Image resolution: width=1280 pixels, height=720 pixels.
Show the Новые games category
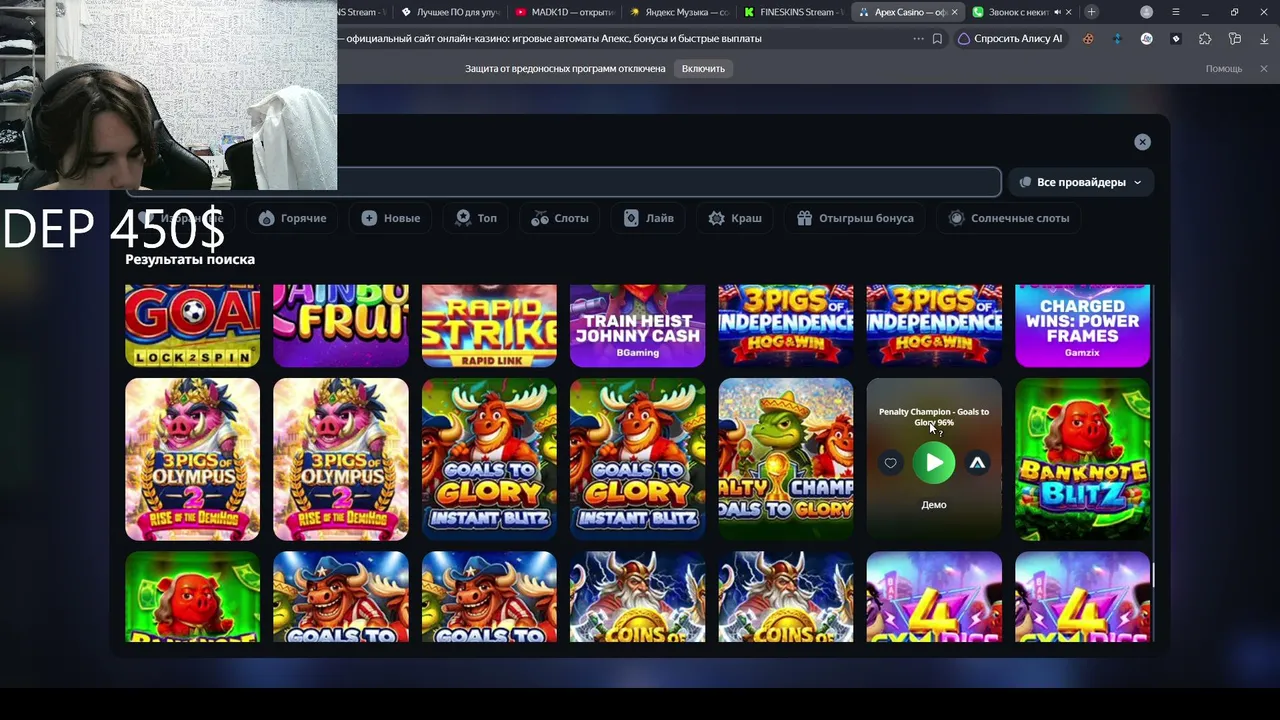tap(391, 218)
